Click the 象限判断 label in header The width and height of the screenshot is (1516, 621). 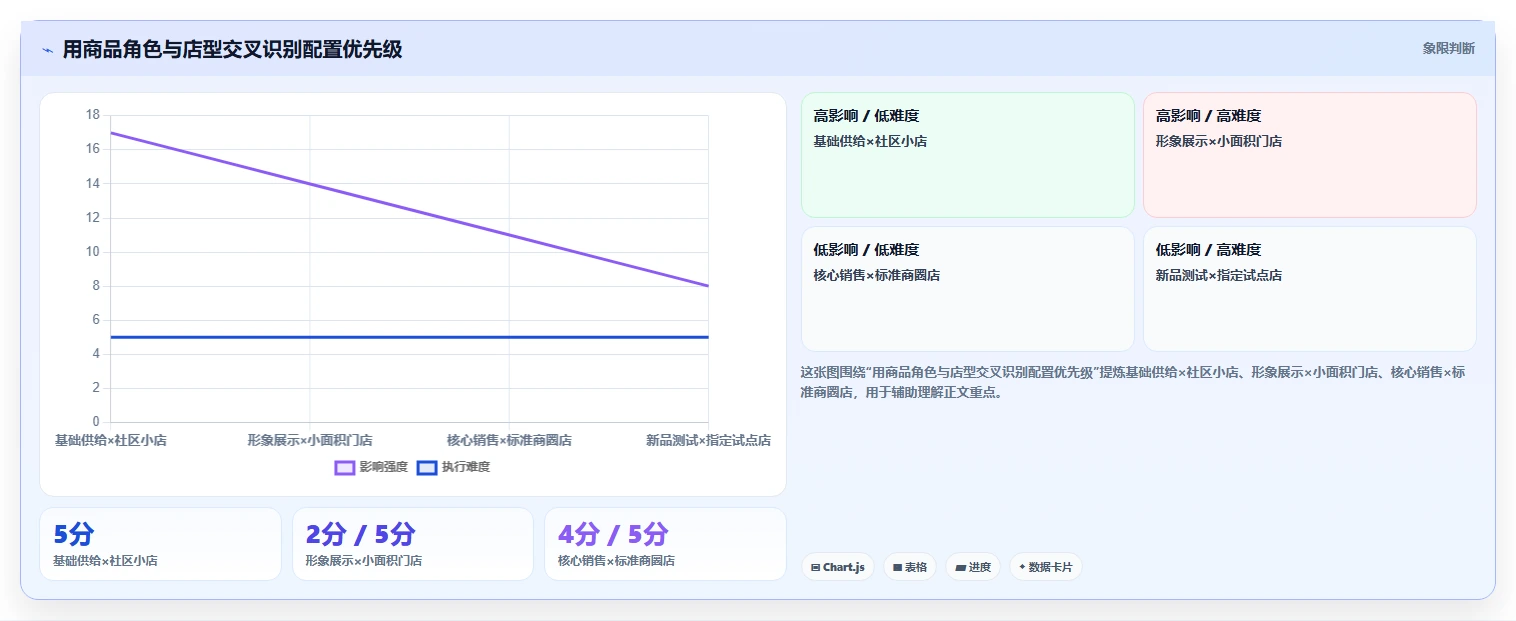pyautogui.click(x=1449, y=48)
